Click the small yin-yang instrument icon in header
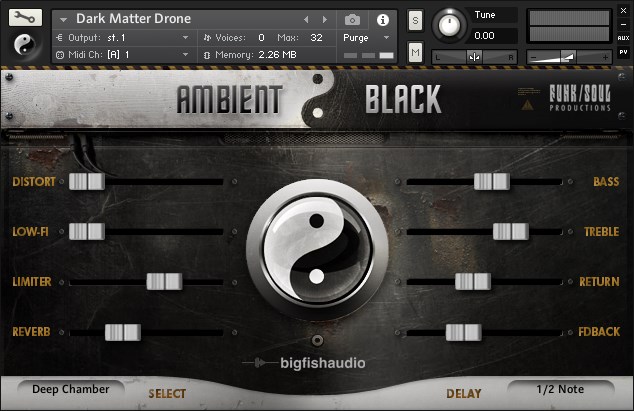Image resolution: width=634 pixels, height=411 pixels. (x=24, y=43)
